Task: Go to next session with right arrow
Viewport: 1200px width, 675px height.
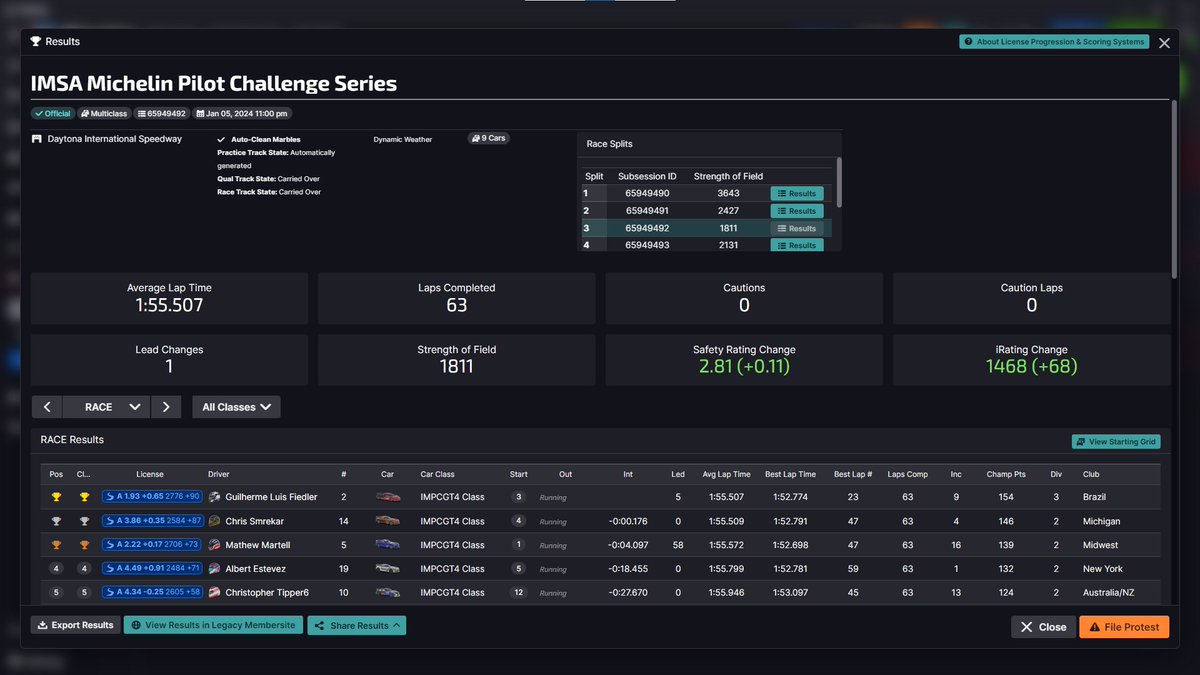Action: [166, 407]
